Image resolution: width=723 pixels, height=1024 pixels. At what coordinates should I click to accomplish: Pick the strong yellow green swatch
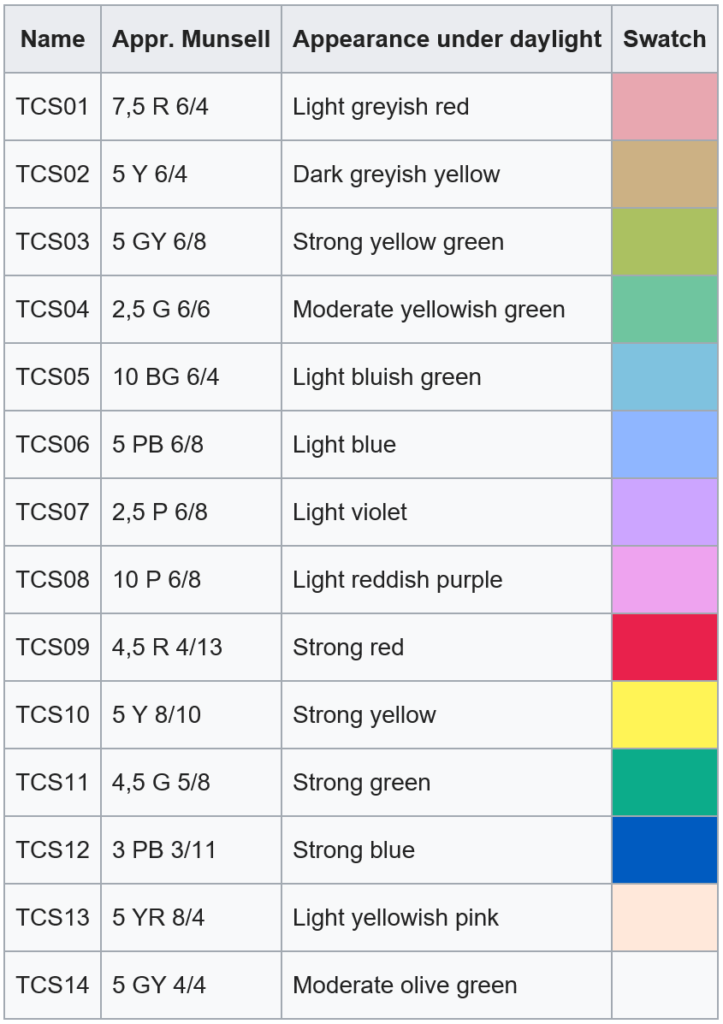(665, 242)
